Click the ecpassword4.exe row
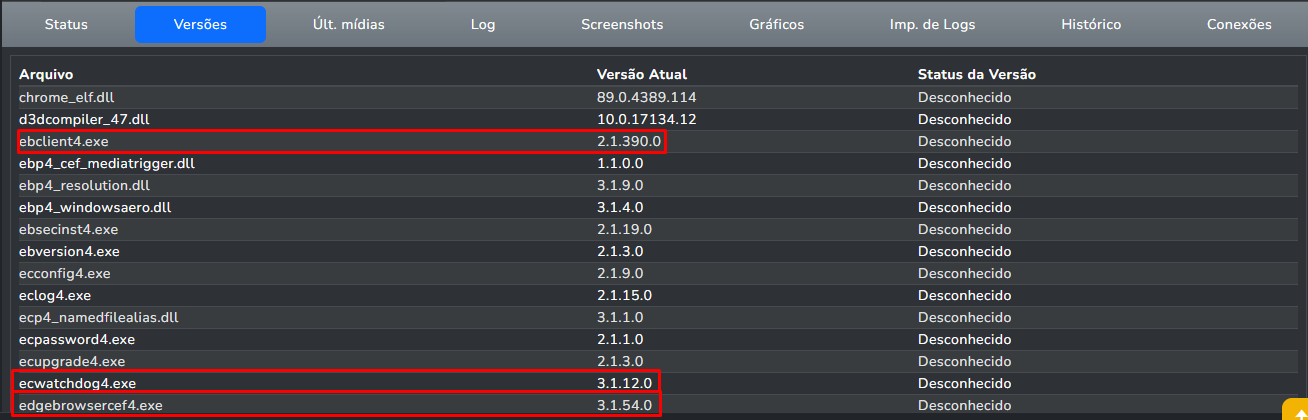The height and width of the screenshot is (420, 1308). tap(76, 339)
